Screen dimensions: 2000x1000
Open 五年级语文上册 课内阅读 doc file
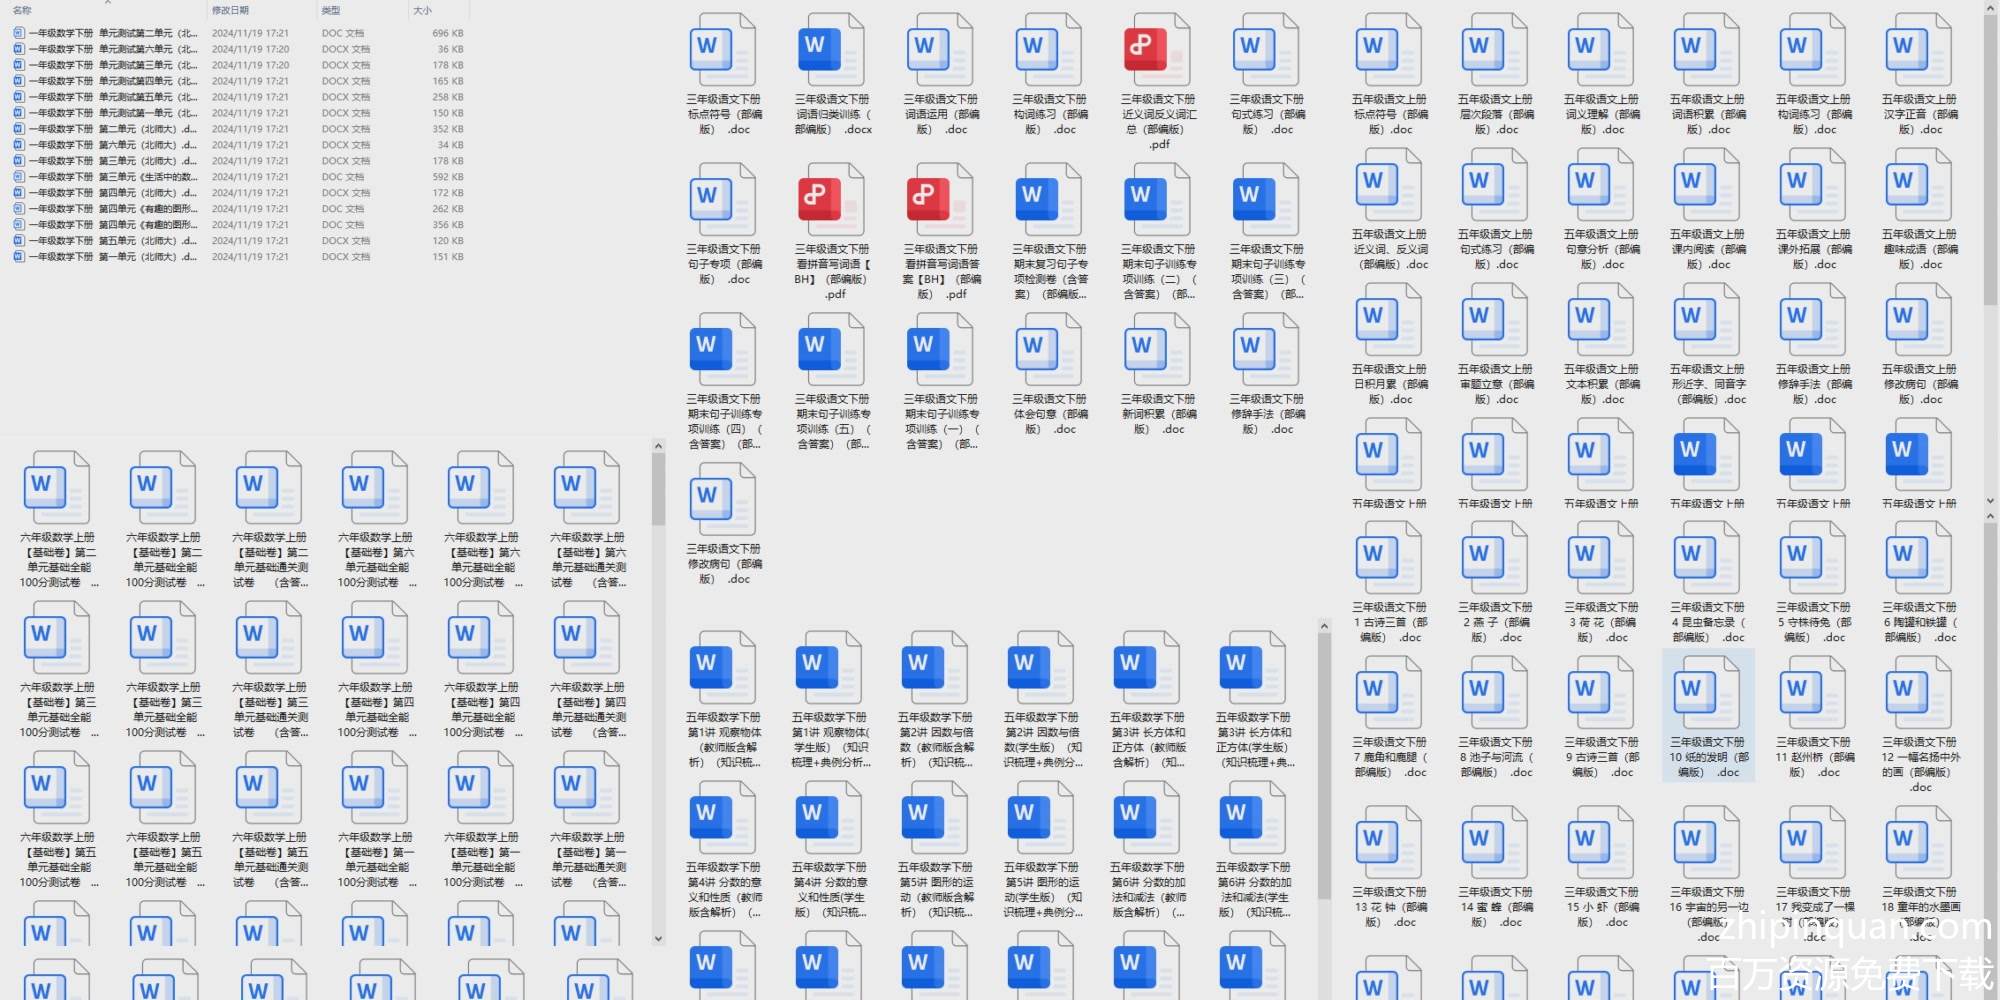(x=1707, y=211)
